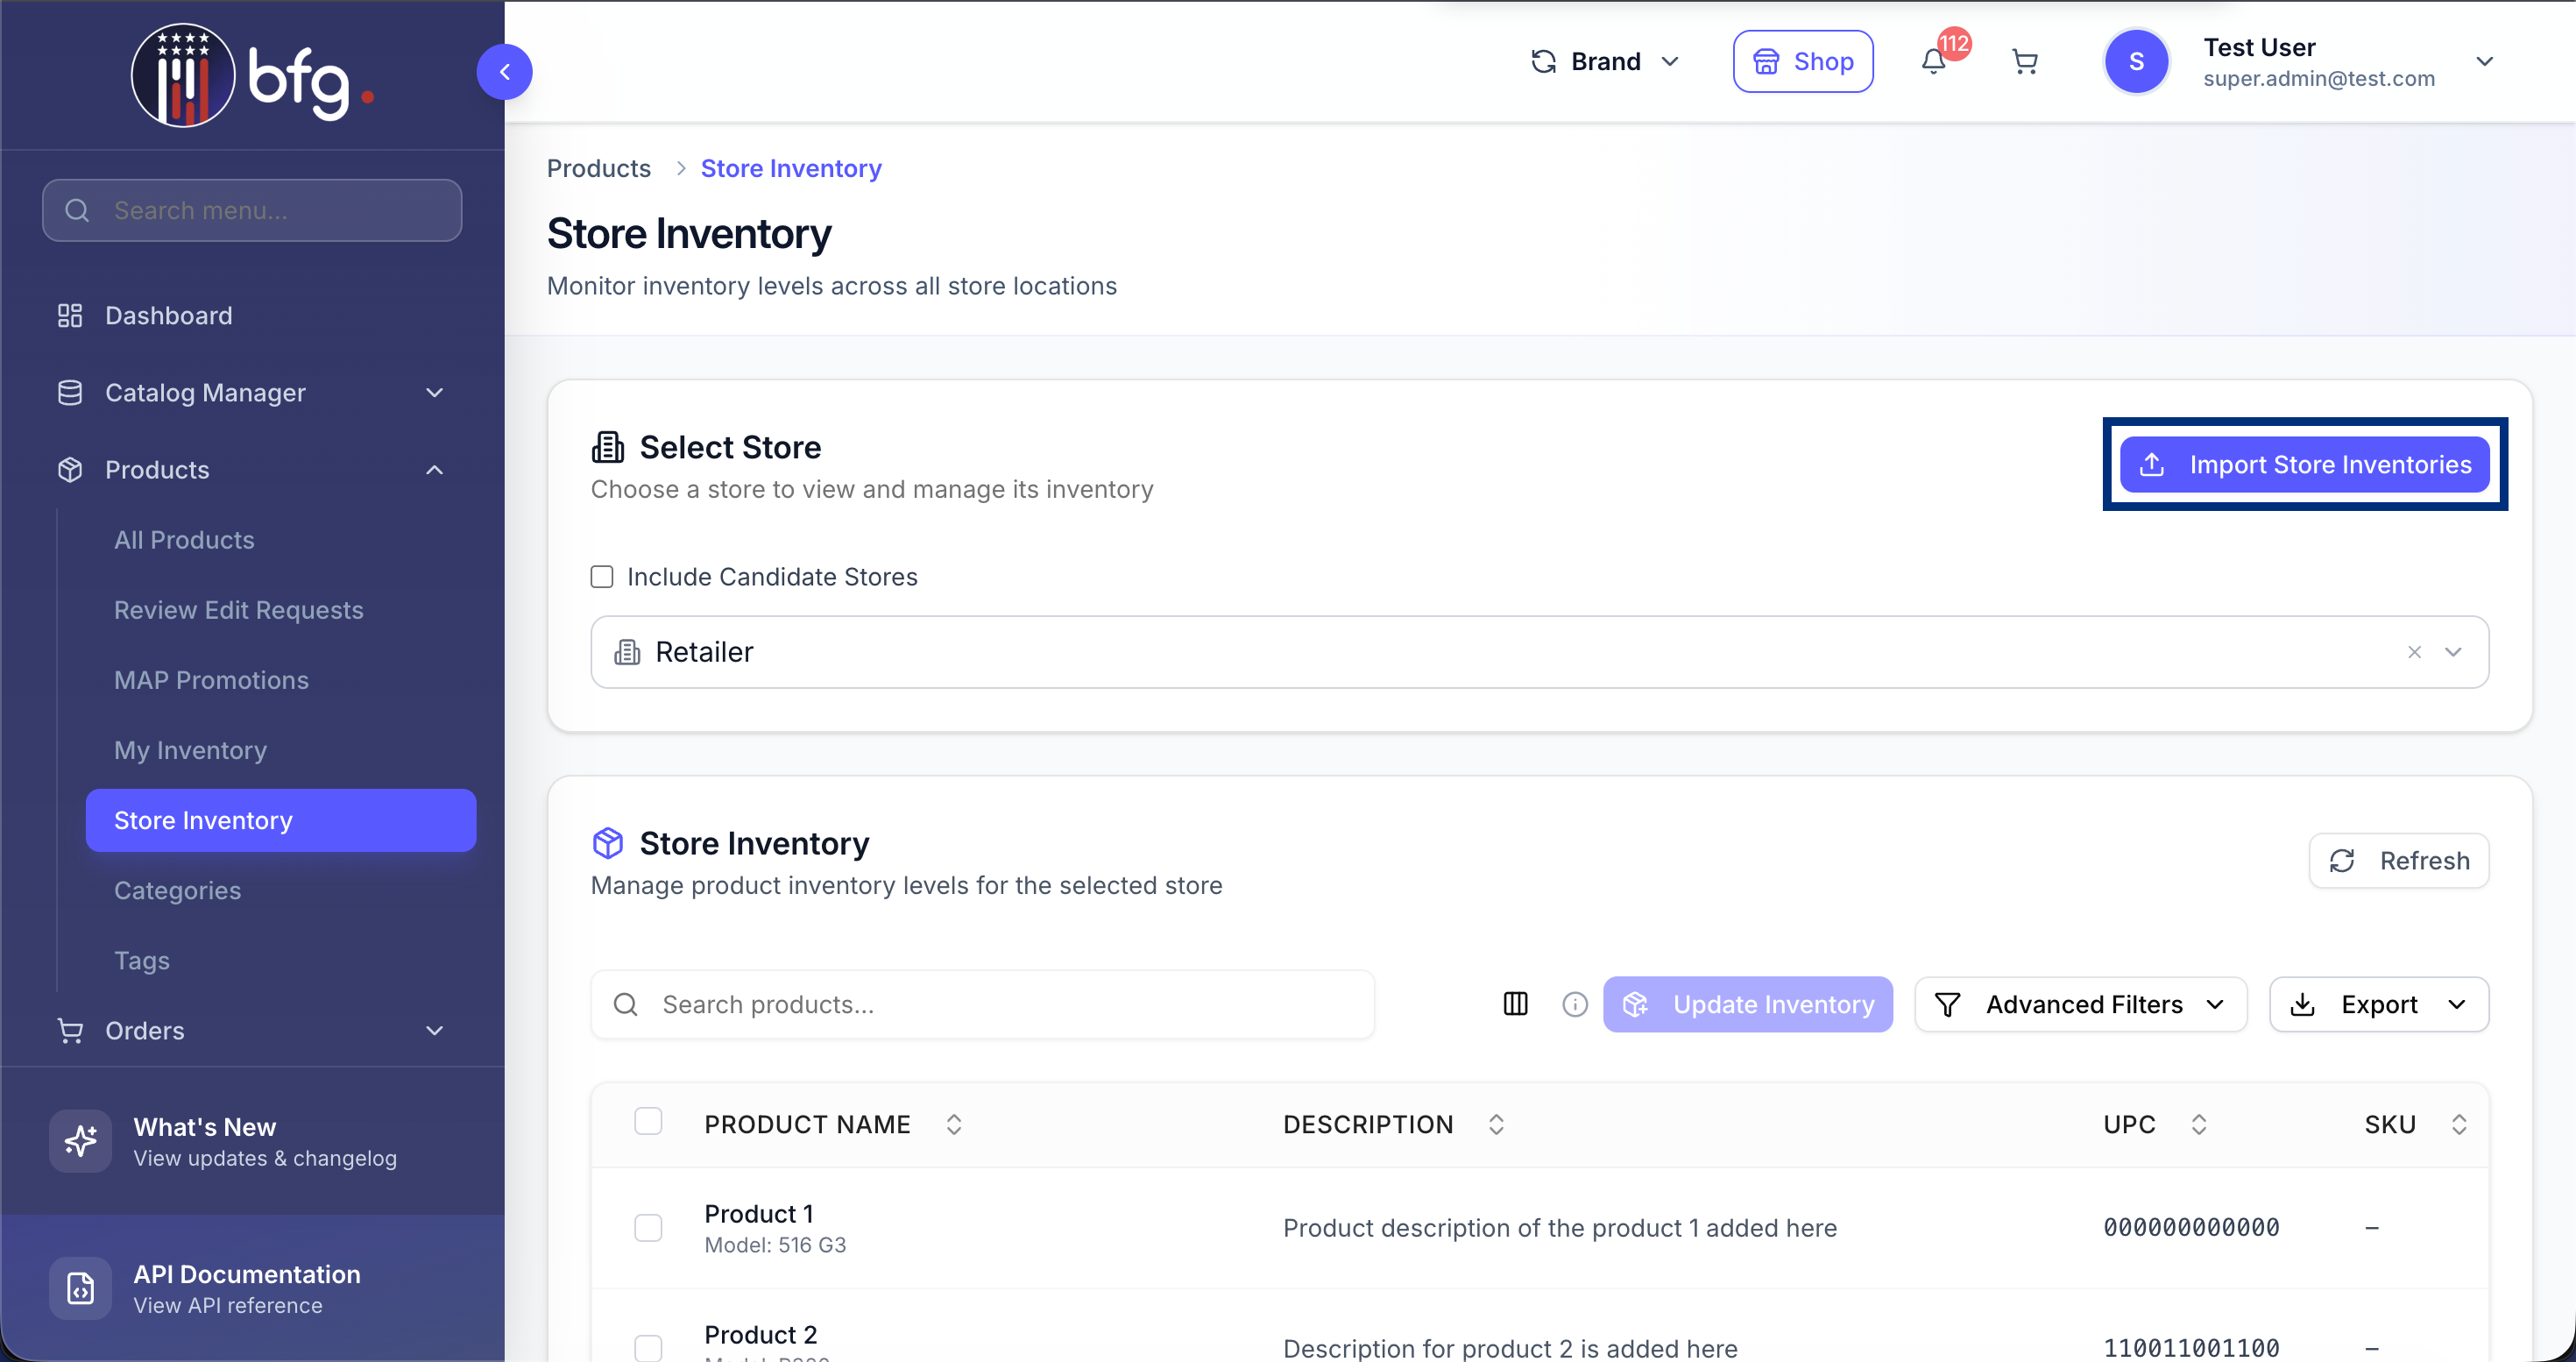Click the Refresh button
The image size is (2576, 1362).
tap(2398, 860)
